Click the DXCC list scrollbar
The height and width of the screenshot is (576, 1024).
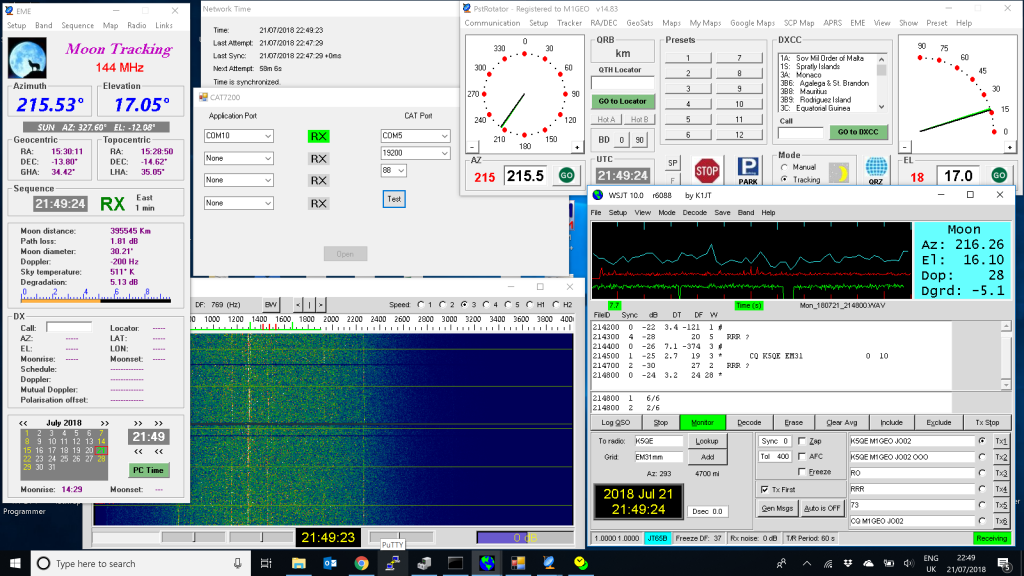coord(882,83)
